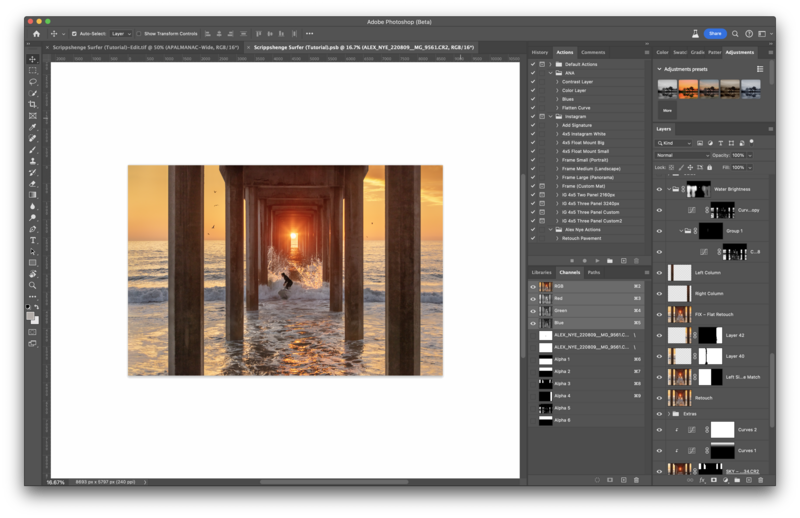Select the Zoom tool in the toolbar
800x518 pixels.
[x=33, y=285]
